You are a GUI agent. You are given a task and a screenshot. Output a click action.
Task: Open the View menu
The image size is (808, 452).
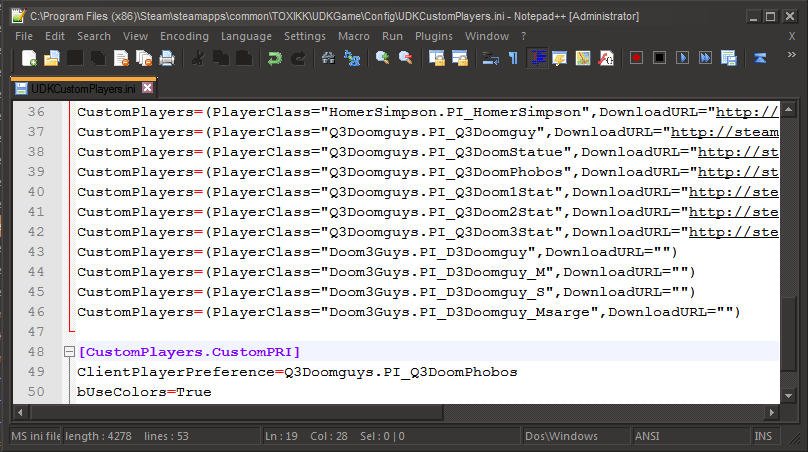(x=136, y=36)
